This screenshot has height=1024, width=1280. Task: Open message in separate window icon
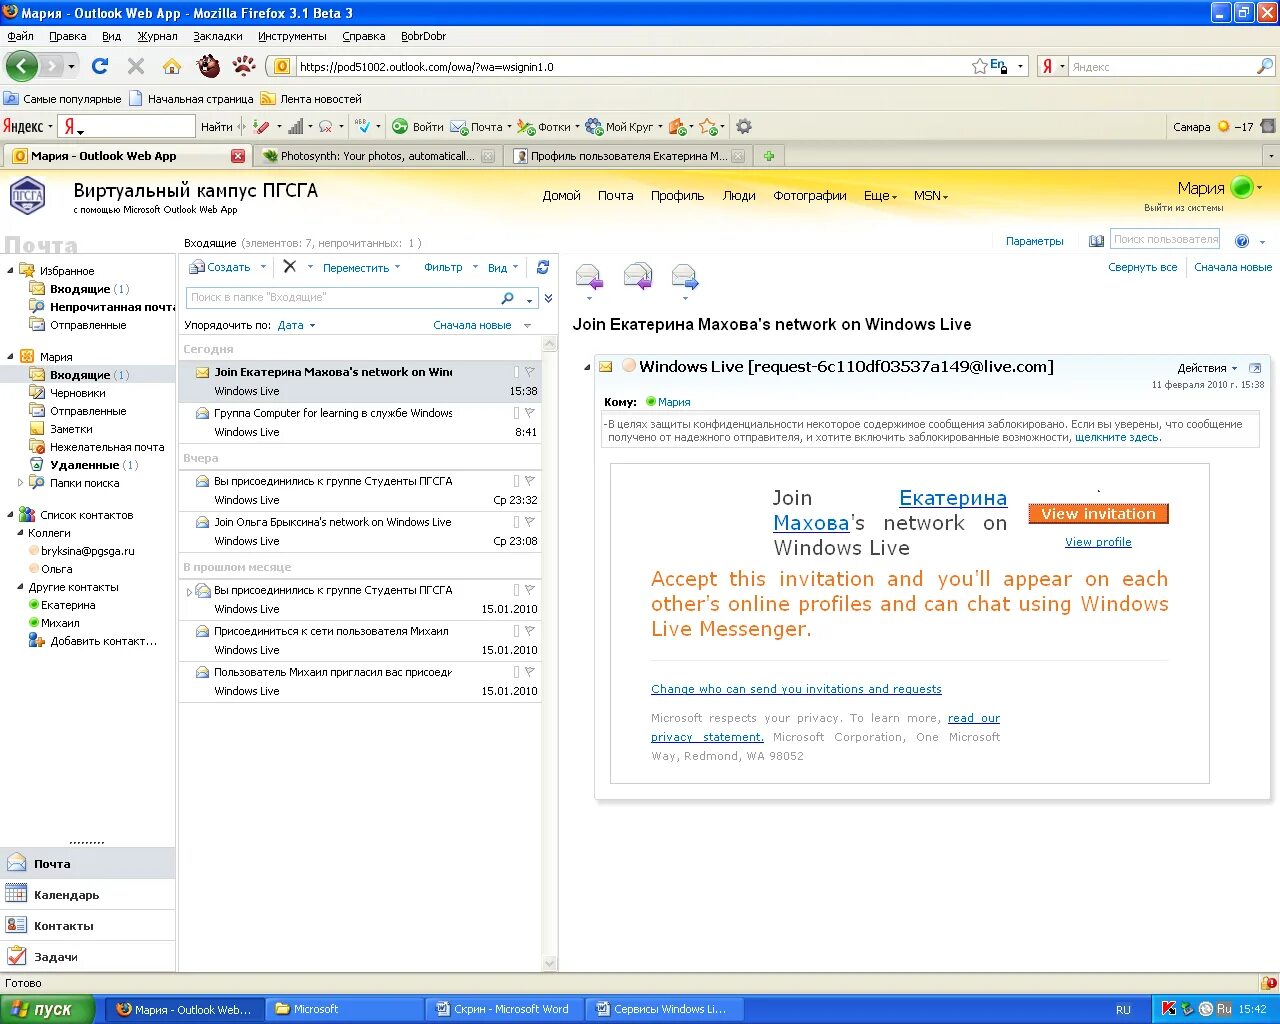[1255, 368]
